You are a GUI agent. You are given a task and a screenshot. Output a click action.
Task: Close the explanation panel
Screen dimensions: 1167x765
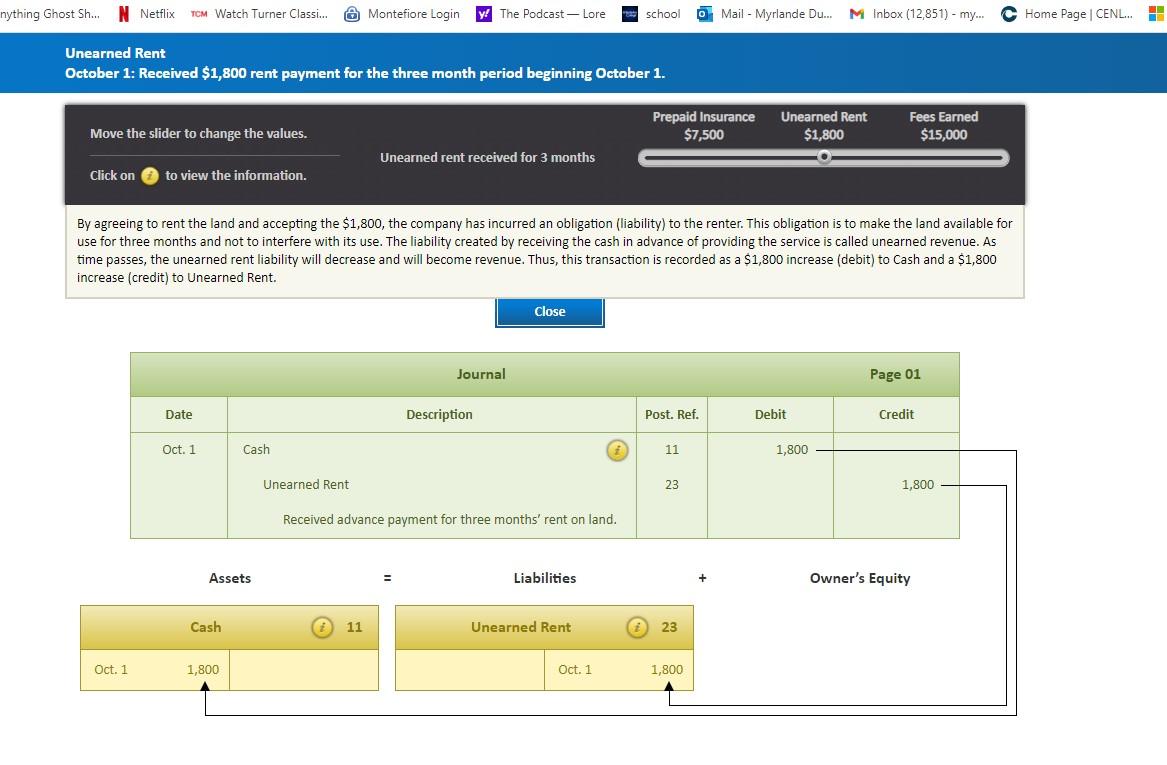pyautogui.click(x=549, y=312)
